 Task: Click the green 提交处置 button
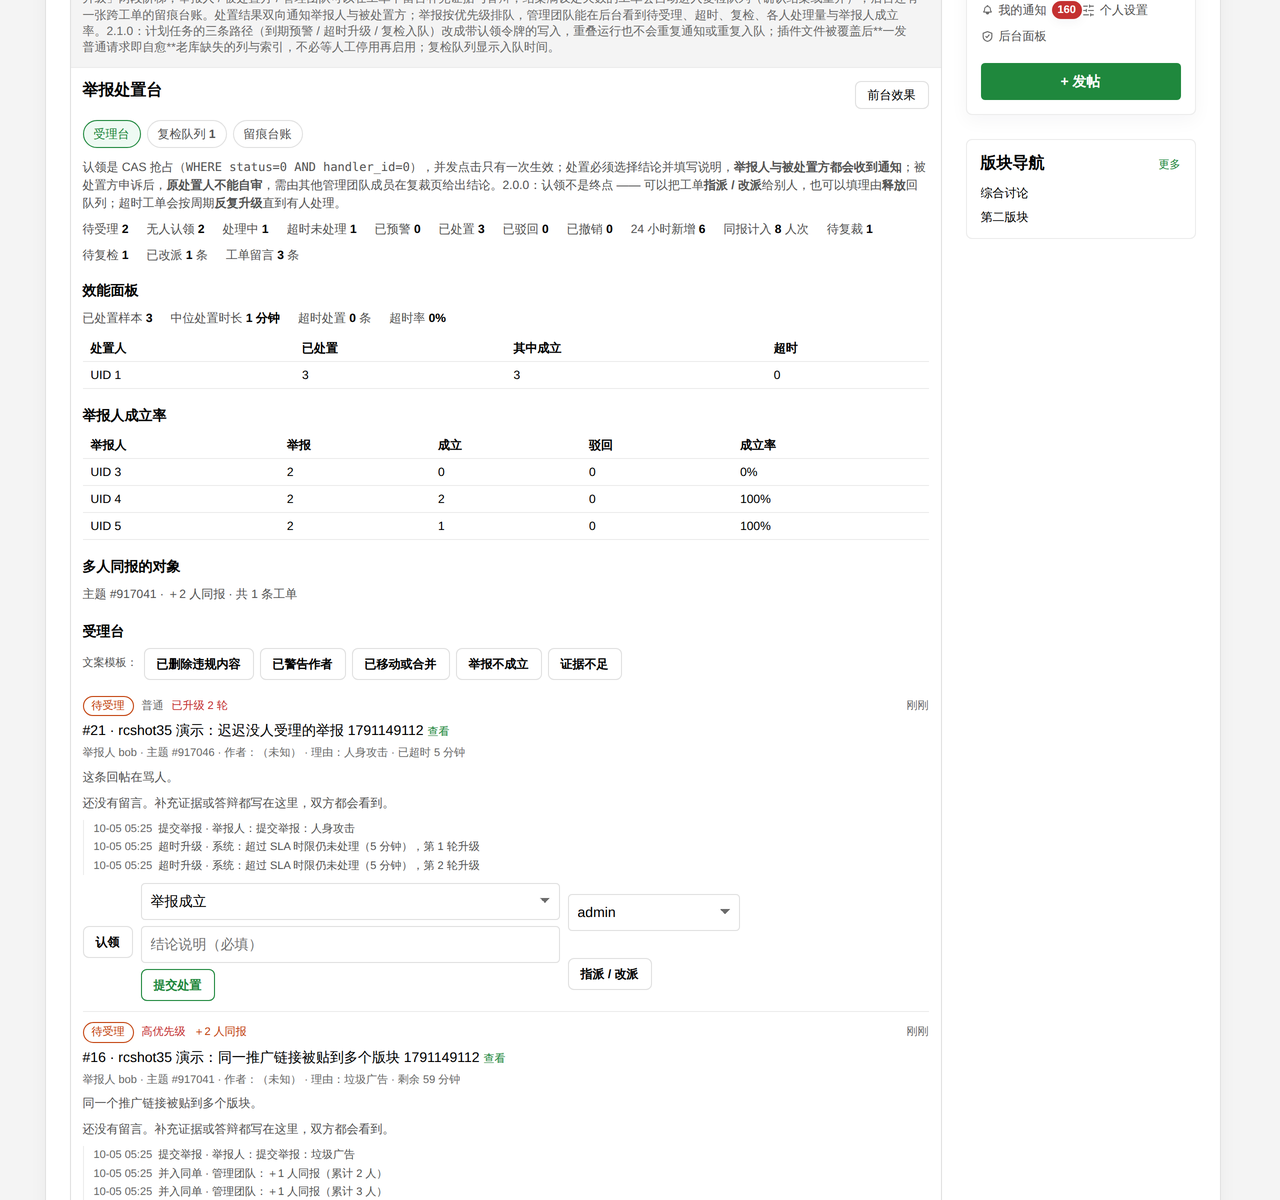(x=177, y=985)
